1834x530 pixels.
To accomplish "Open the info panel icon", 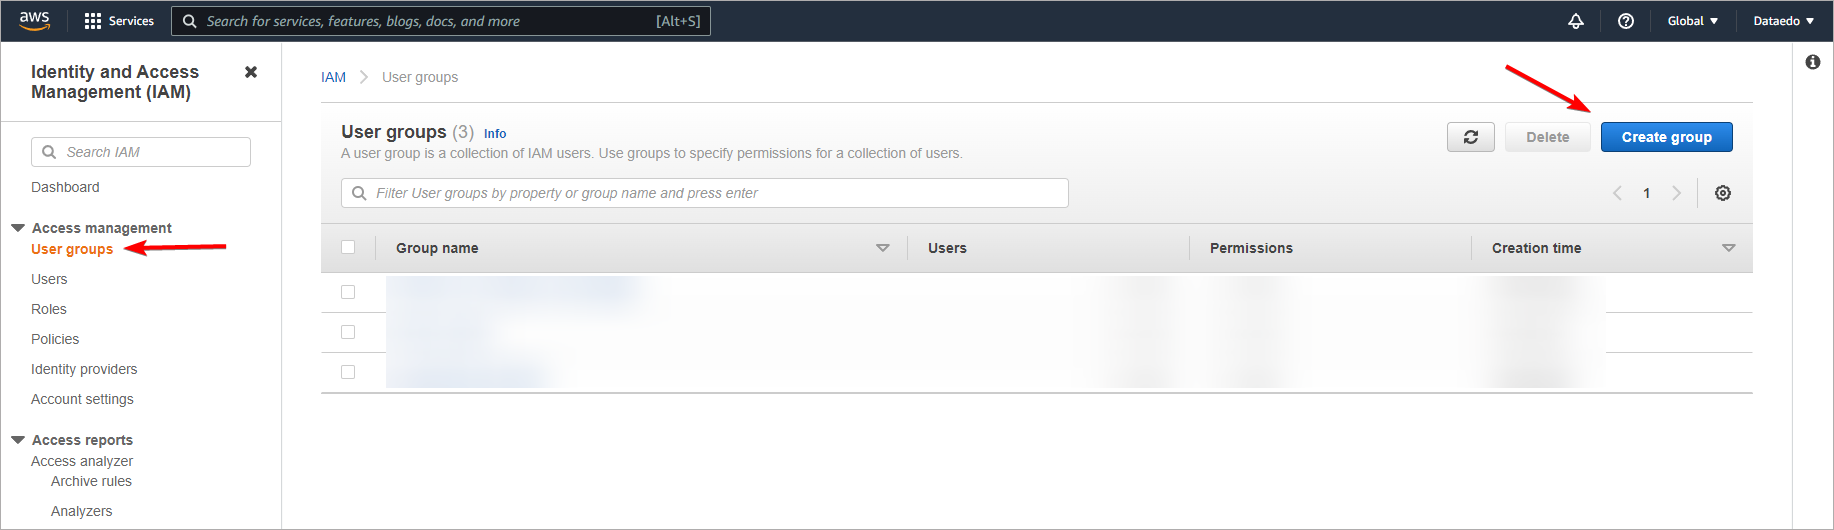I will pos(1813,62).
